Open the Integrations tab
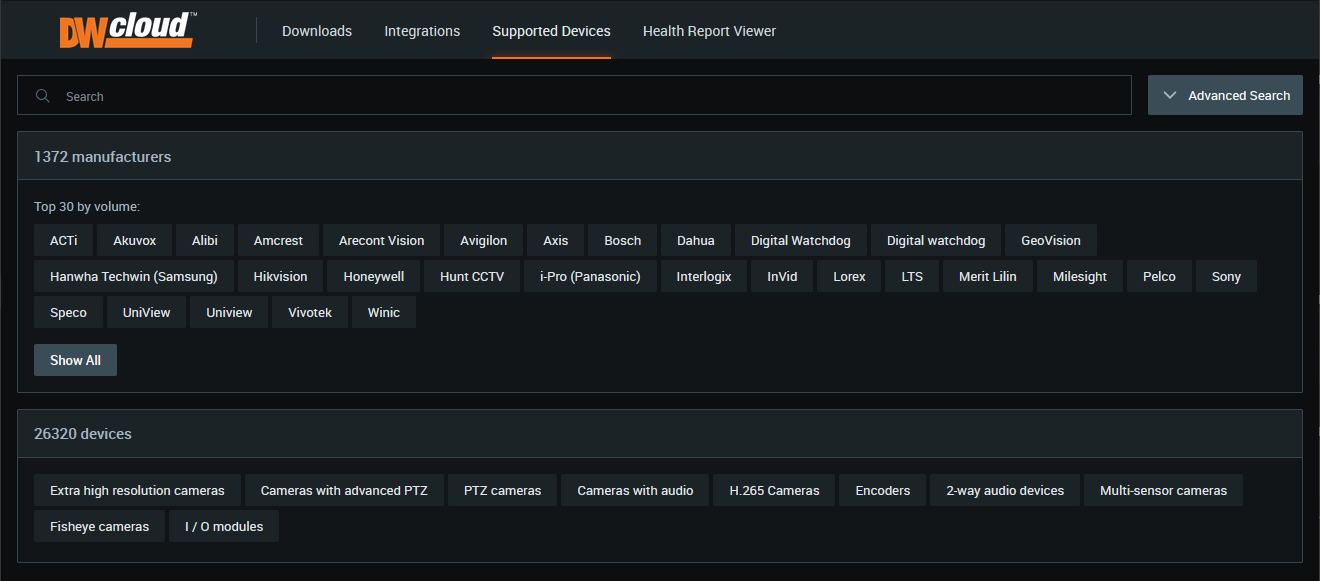This screenshot has width=1320, height=581. (422, 31)
